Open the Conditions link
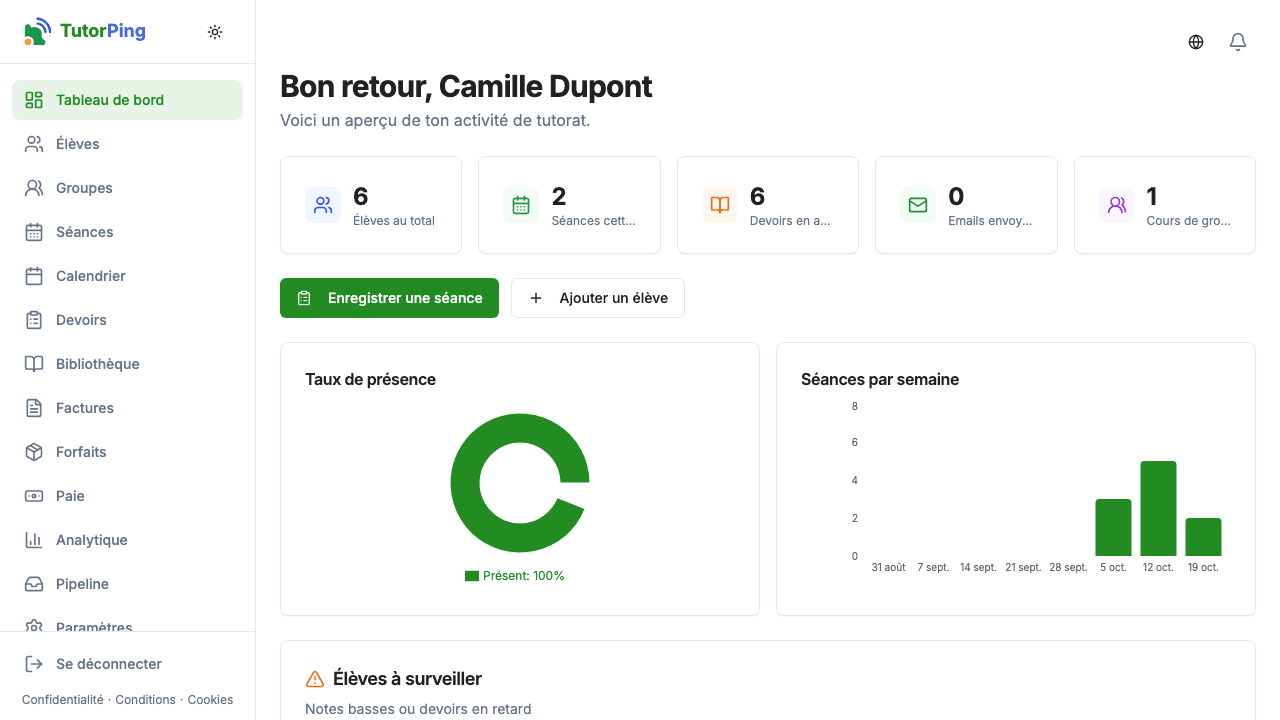 145,700
